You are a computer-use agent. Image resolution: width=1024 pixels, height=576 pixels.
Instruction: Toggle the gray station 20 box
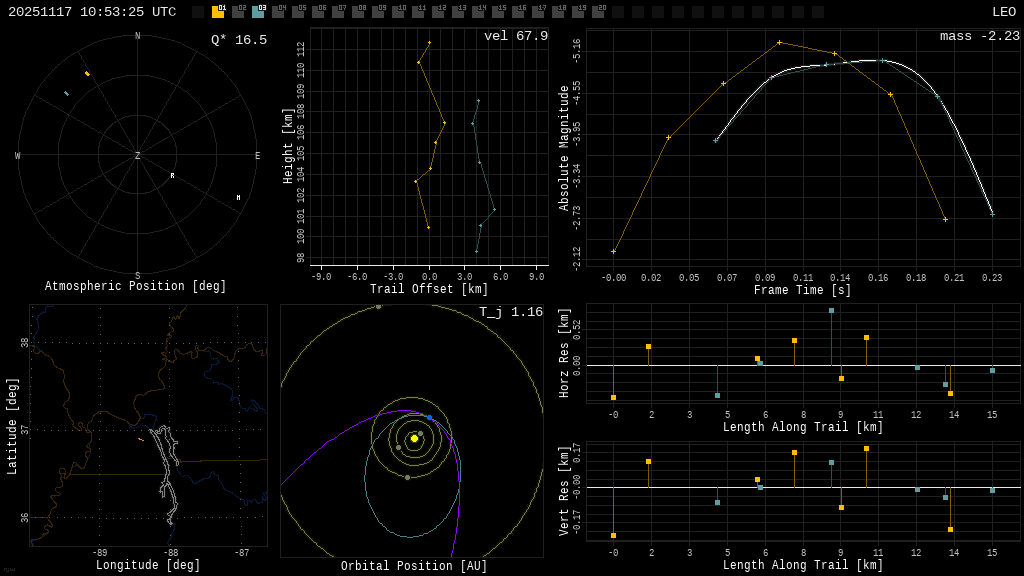(x=598, y=12)
